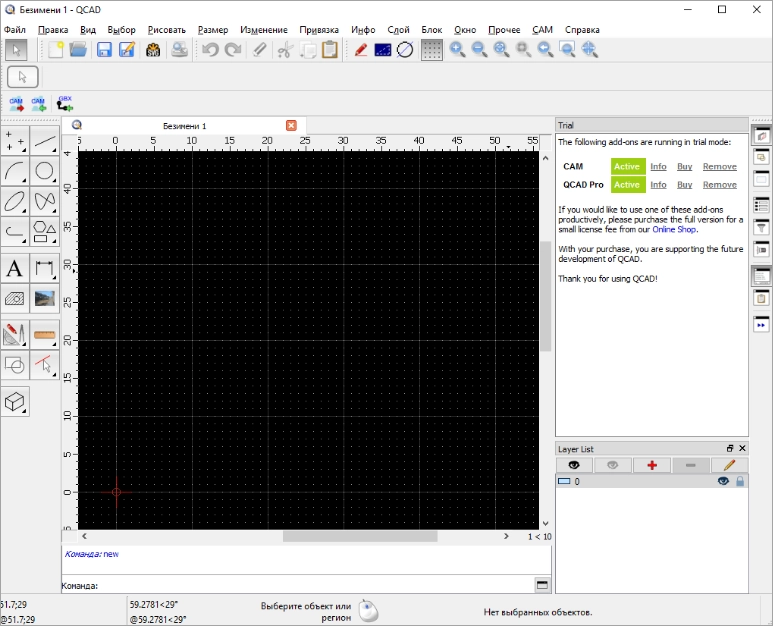Open a file with folder icon
773x626 pixels.
(x=78, y=50)
